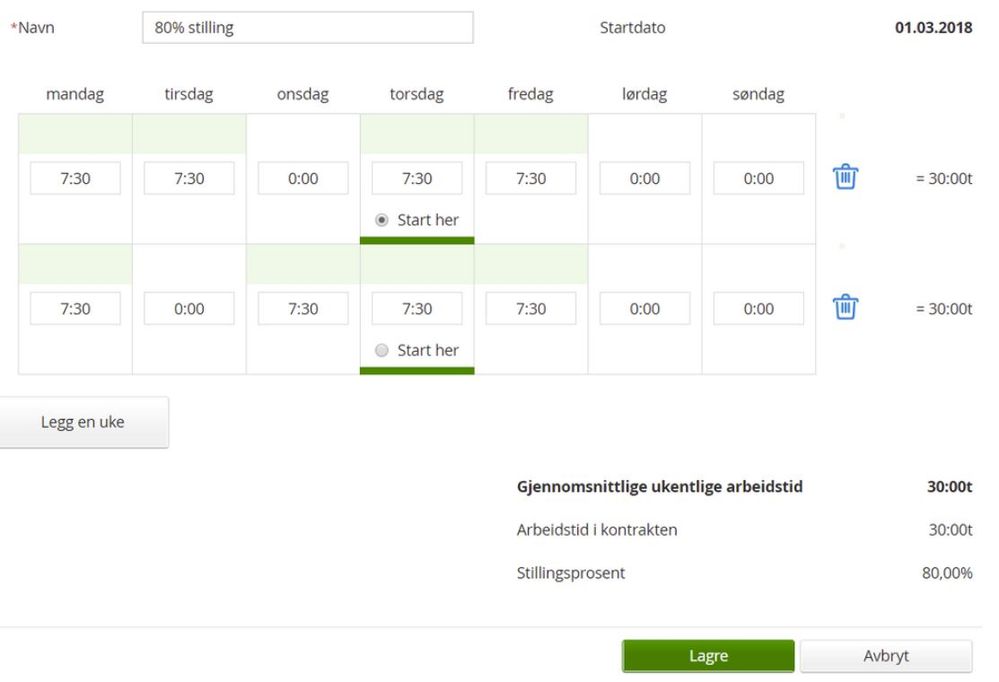Image resolution: width=999 pixels, height=682 pixels.
Task: Delete the first week row via trash icon
Action: [845, 177]
